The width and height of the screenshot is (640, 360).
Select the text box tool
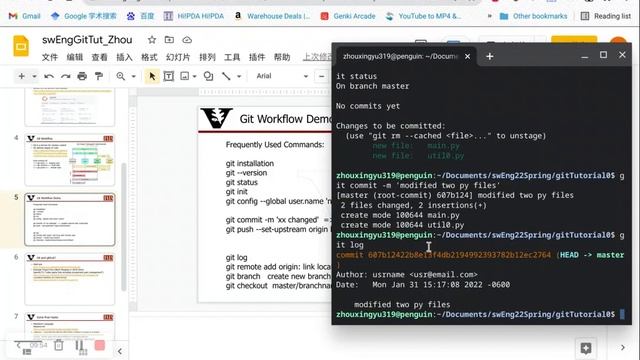click(x=169, y=76)
